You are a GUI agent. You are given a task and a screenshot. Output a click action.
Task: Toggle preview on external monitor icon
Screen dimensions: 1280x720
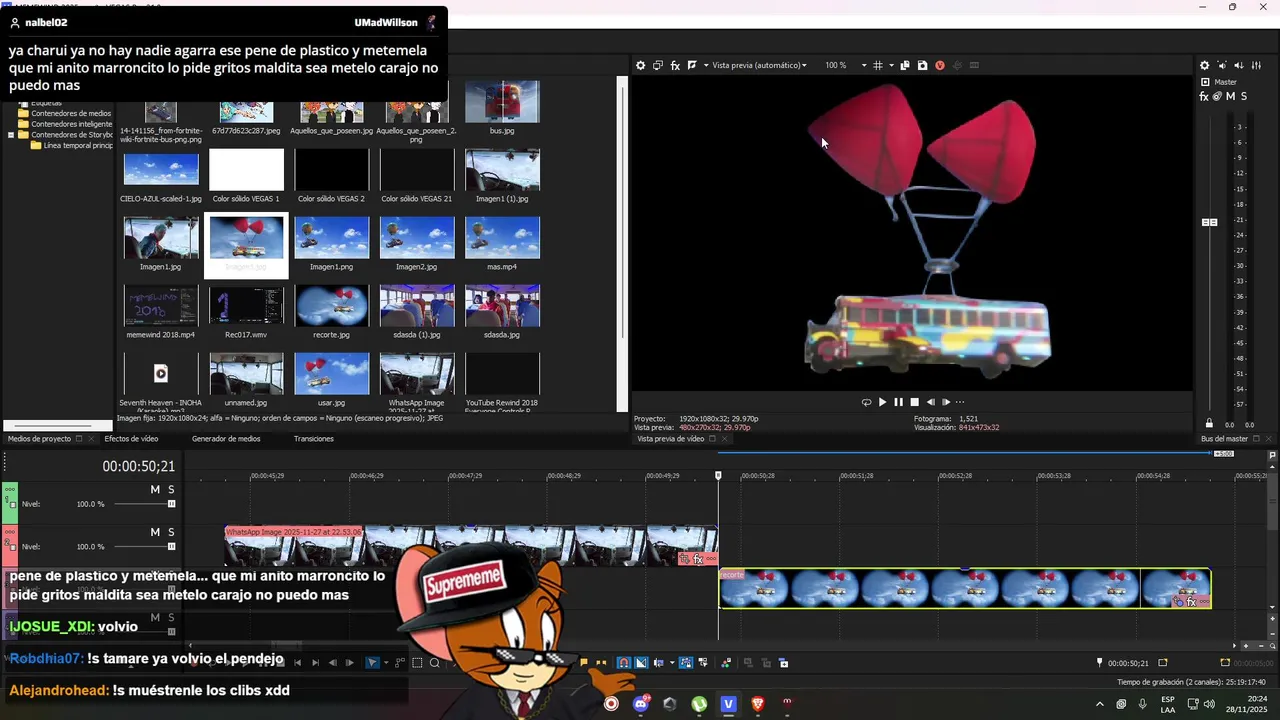tap(658, 65)
